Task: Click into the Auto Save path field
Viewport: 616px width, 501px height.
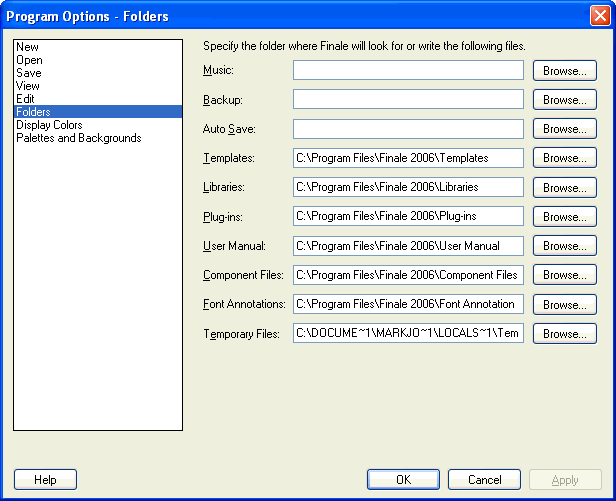Action: click(408, 129)
